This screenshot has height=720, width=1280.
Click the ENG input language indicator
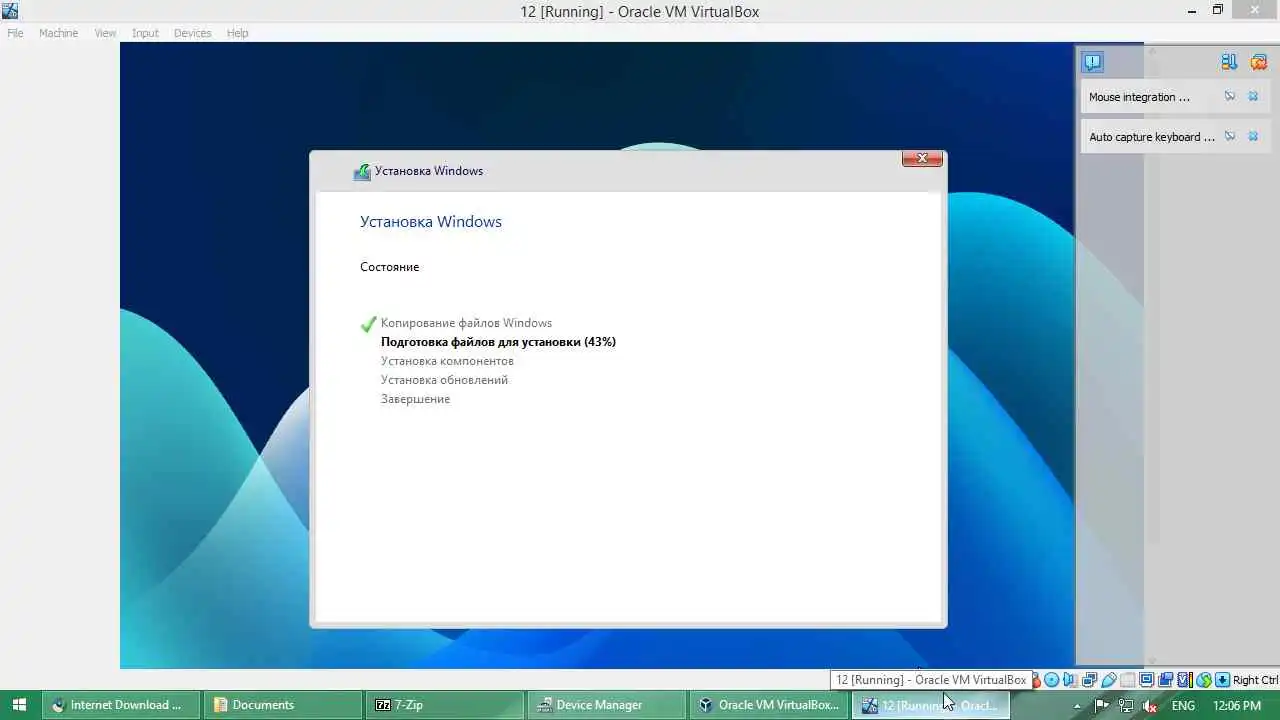tap(1183, 705)
